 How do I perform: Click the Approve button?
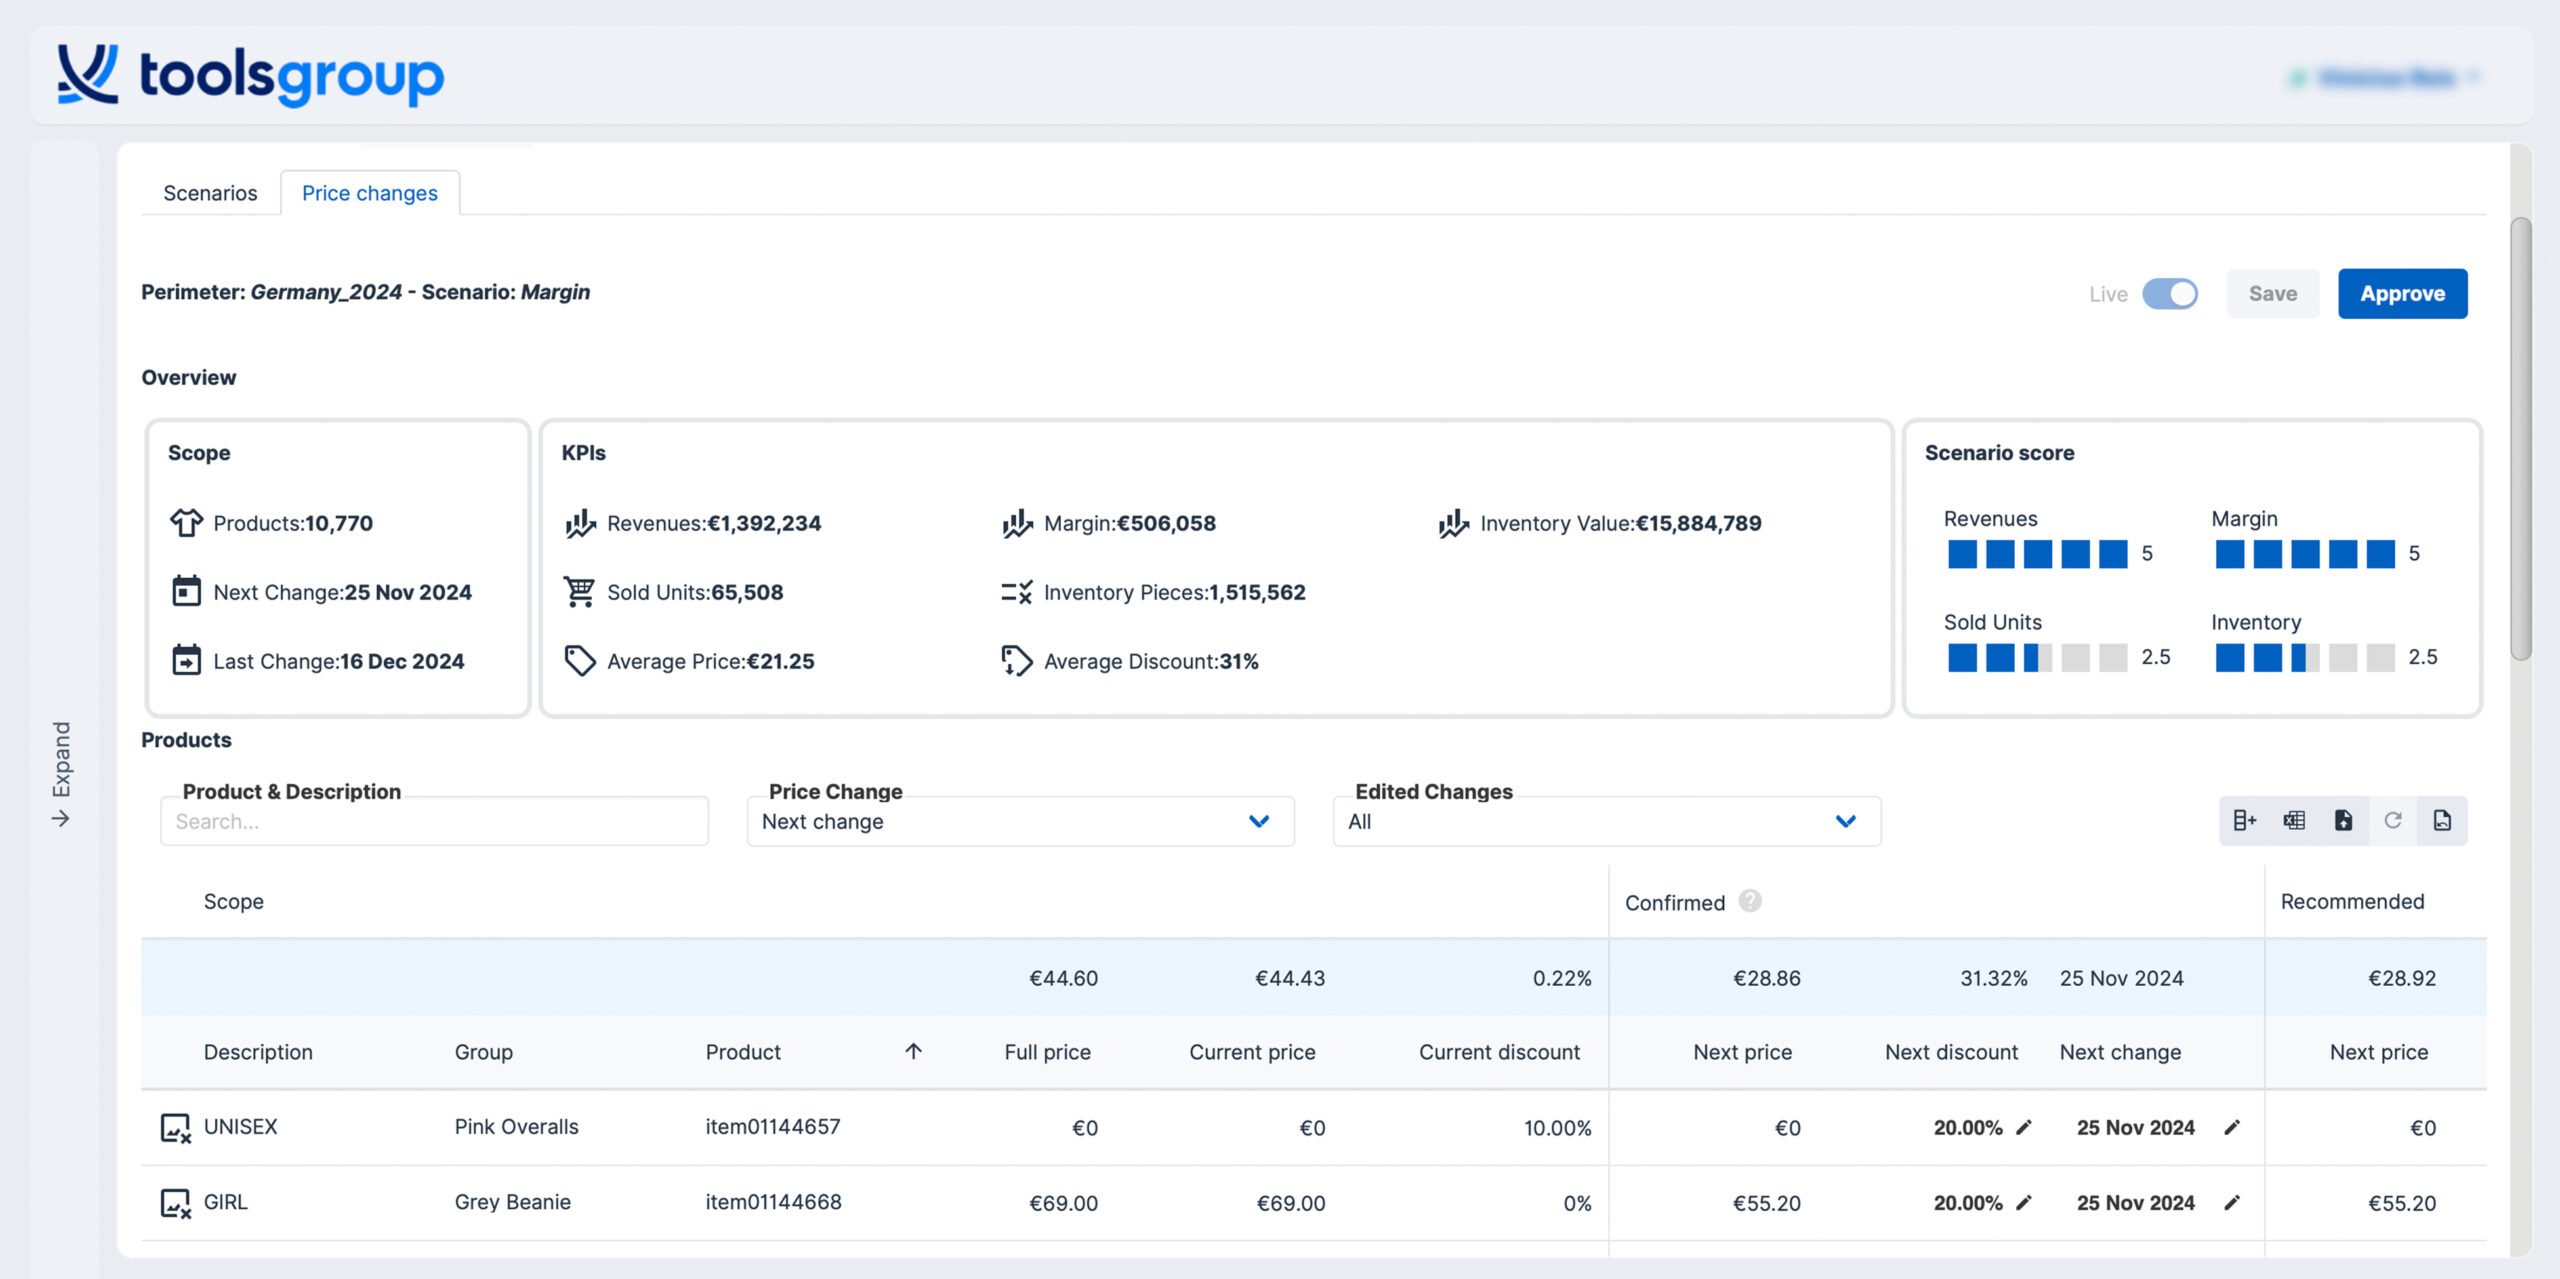[2402, 294]
